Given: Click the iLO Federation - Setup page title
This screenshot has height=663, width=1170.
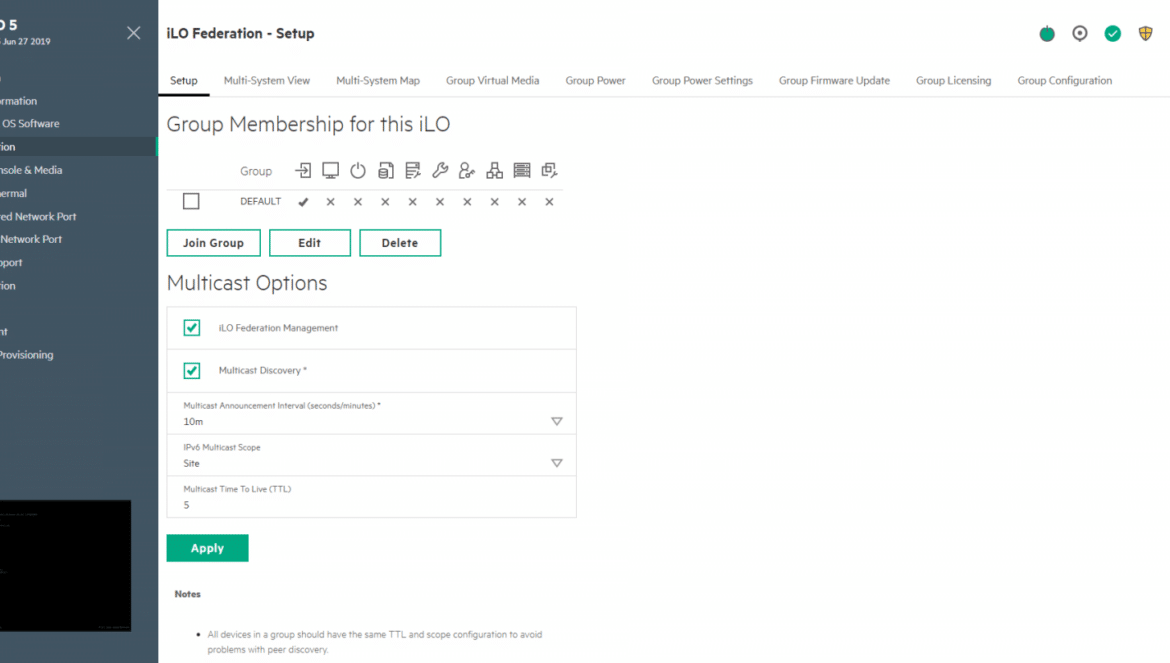Looking at the screenshot, I should click(x=240, y=34).
